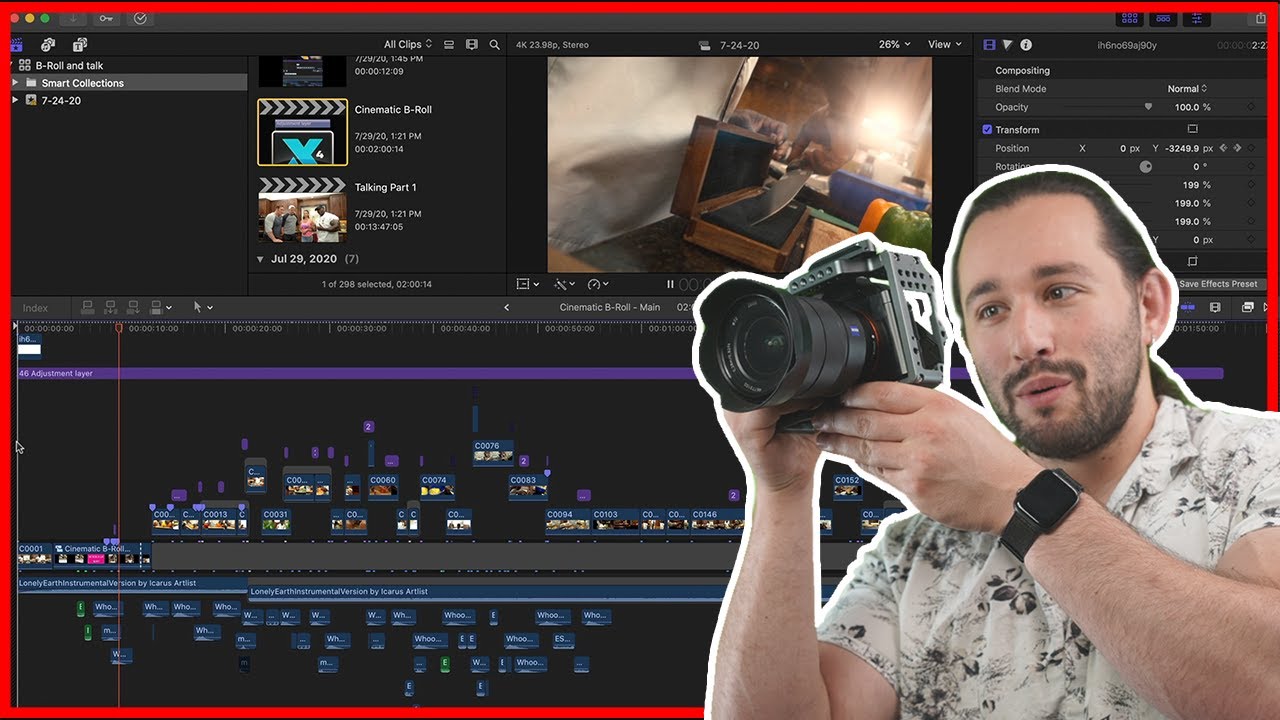This screenshot has height=720, width=1280.
Task: Show or hide the Inspector panel
Action: click(1196, 18)
